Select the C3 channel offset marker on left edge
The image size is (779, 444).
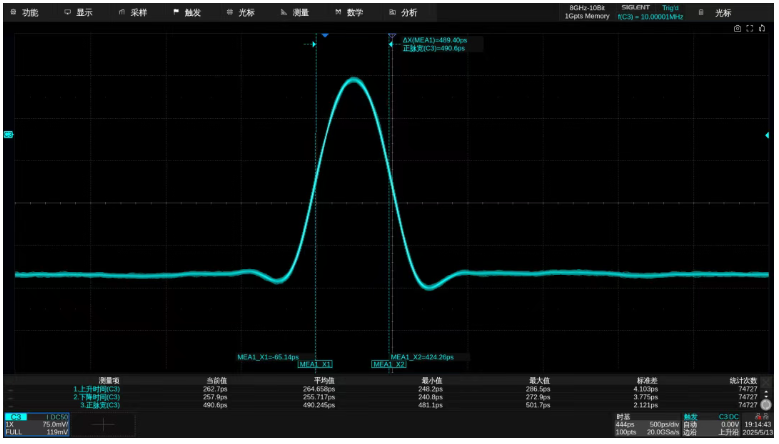(x=8, y=135)
